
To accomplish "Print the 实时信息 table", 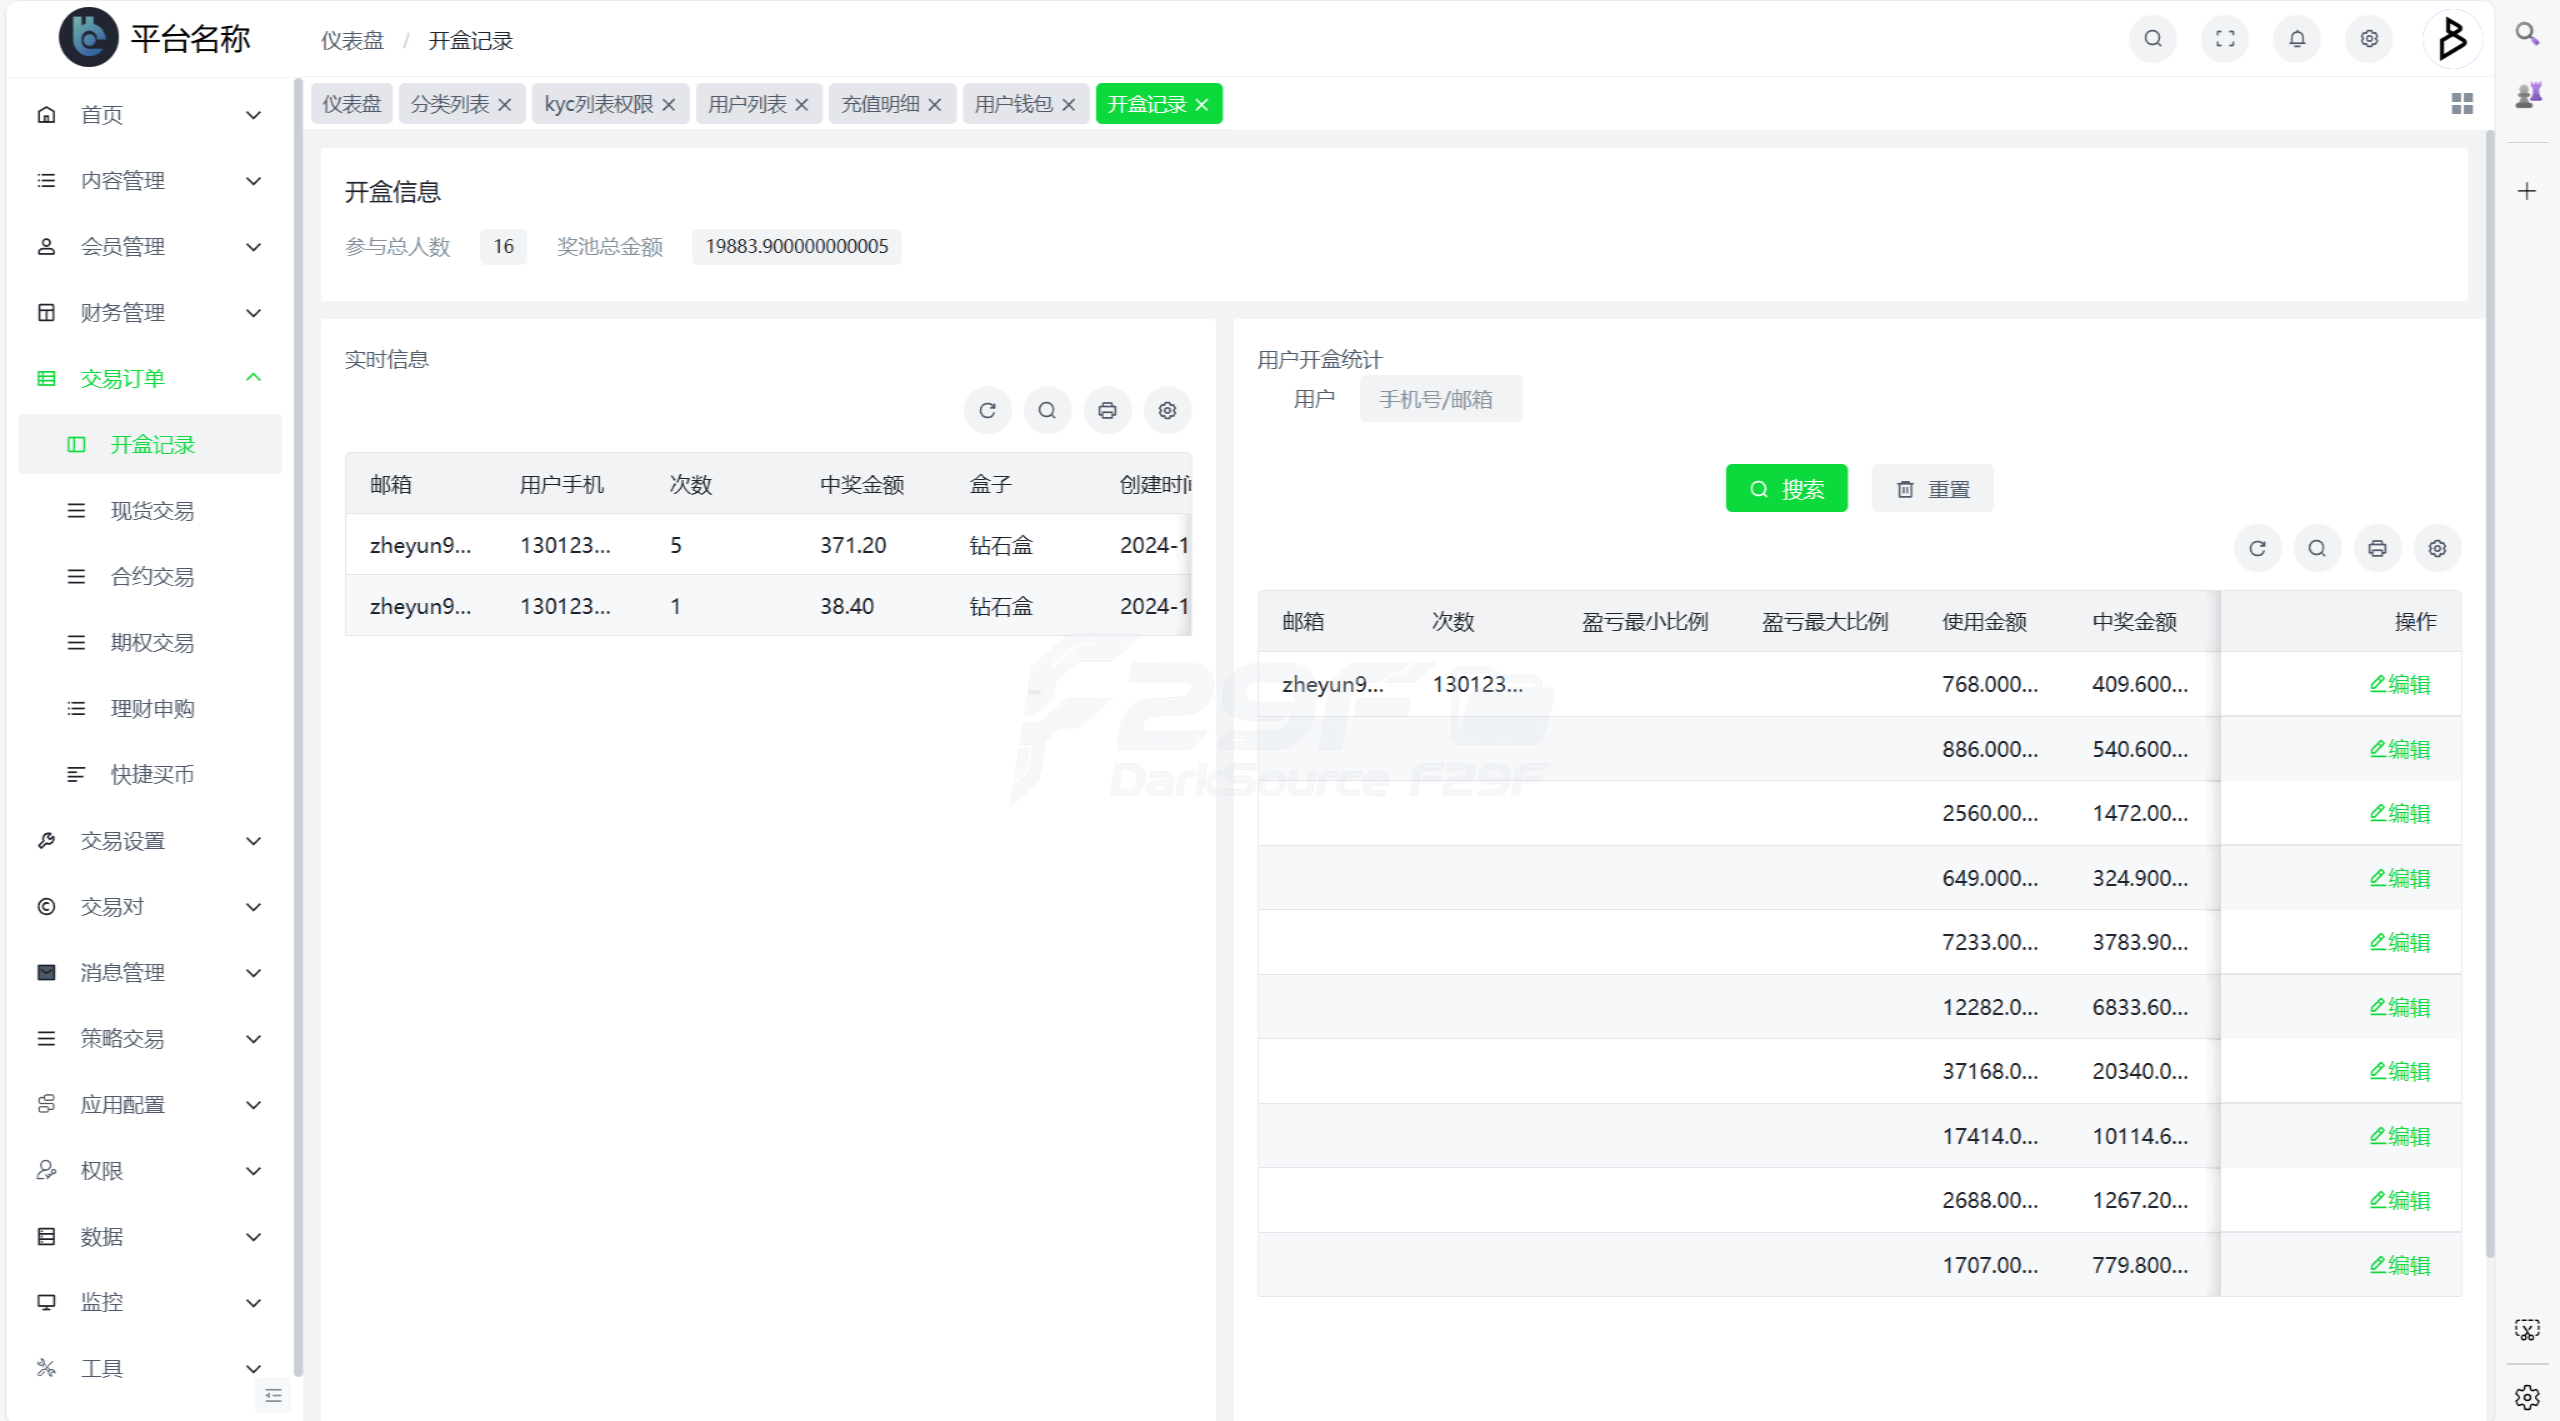I will click(x=1107, y=410).
